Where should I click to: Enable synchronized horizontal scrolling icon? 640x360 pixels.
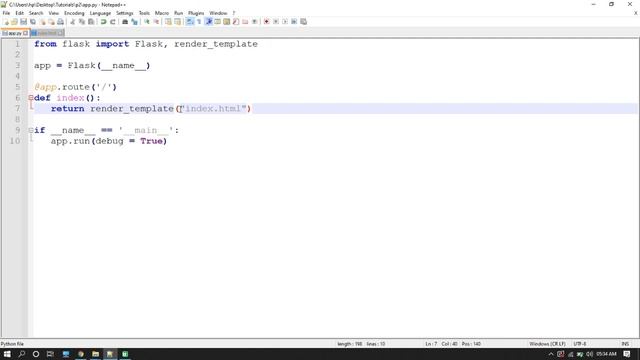click(178, 22)
